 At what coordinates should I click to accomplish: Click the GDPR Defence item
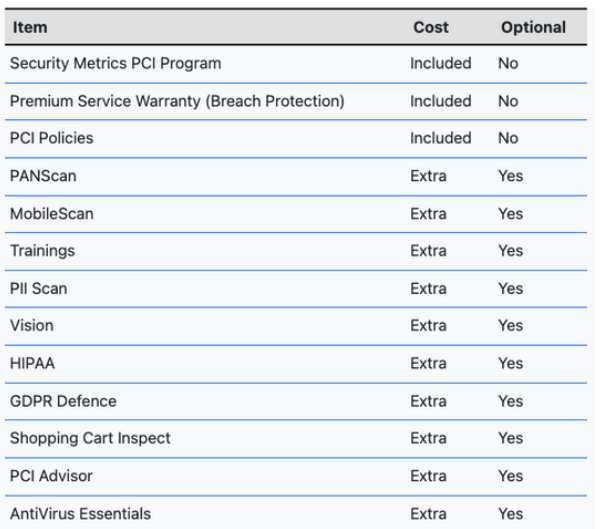63,401
